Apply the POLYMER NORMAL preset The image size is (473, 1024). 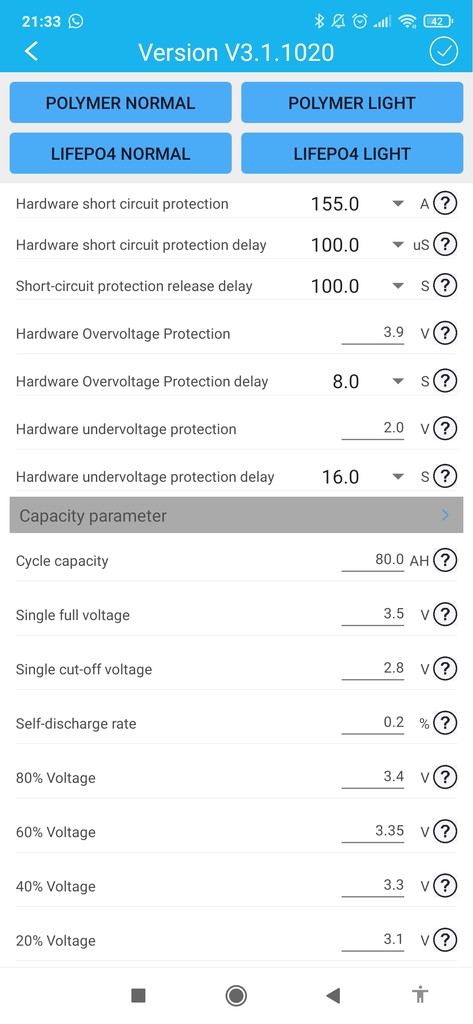tap(120, 103)
